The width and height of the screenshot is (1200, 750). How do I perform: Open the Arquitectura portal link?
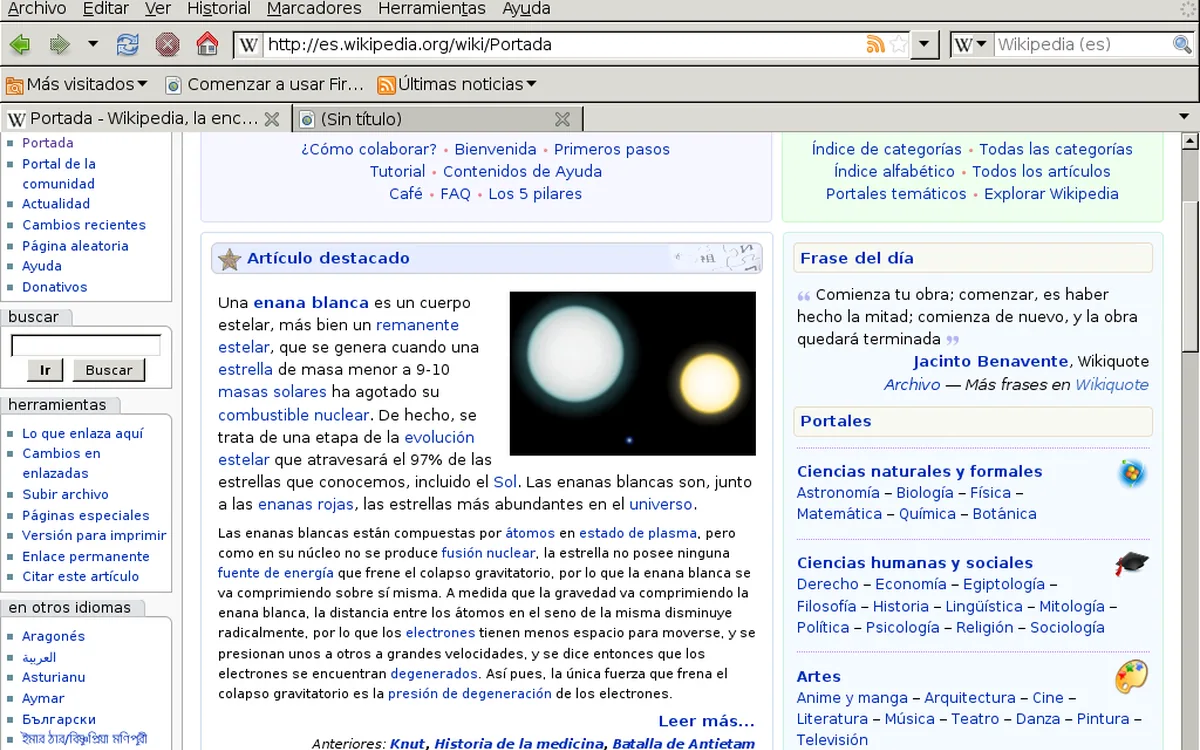coord(970,698)
